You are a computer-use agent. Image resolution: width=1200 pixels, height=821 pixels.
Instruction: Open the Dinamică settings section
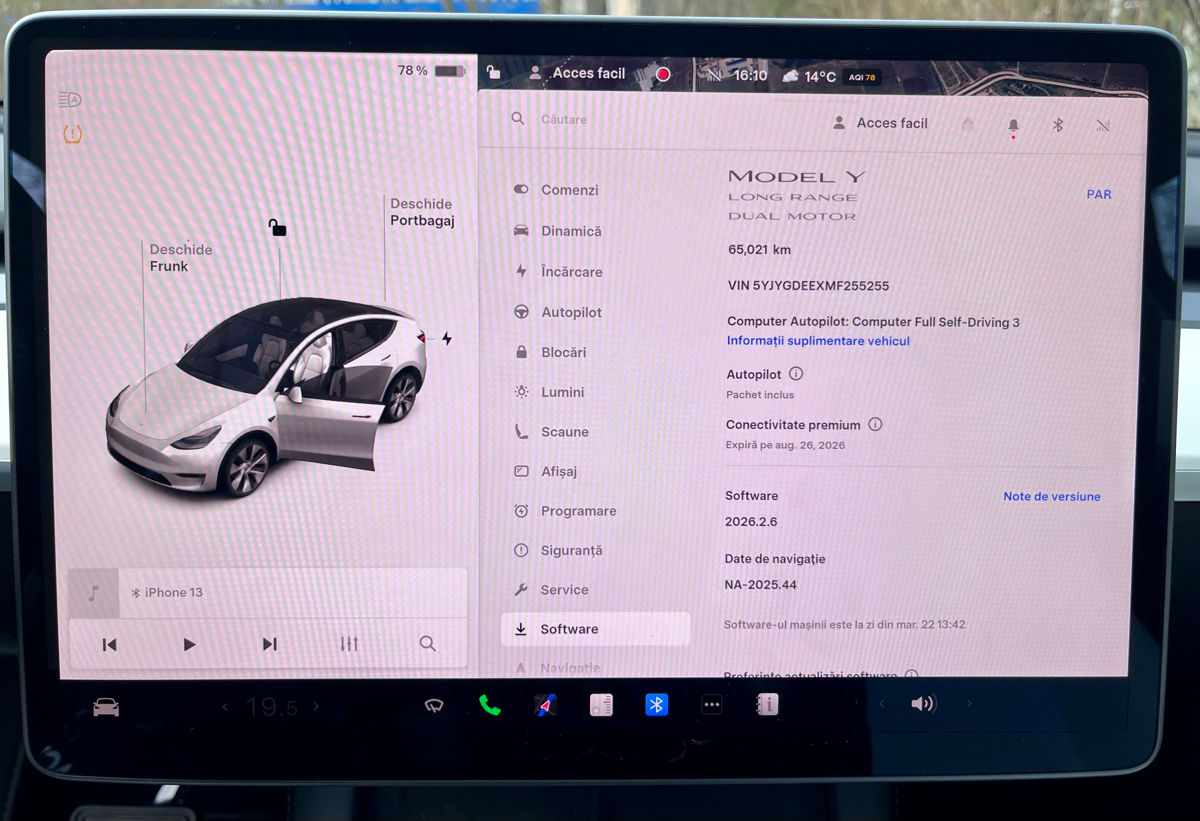coord(558,231)
